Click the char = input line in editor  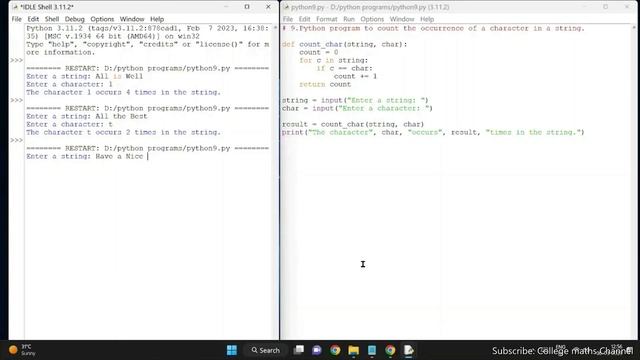[x=357, y=108]
